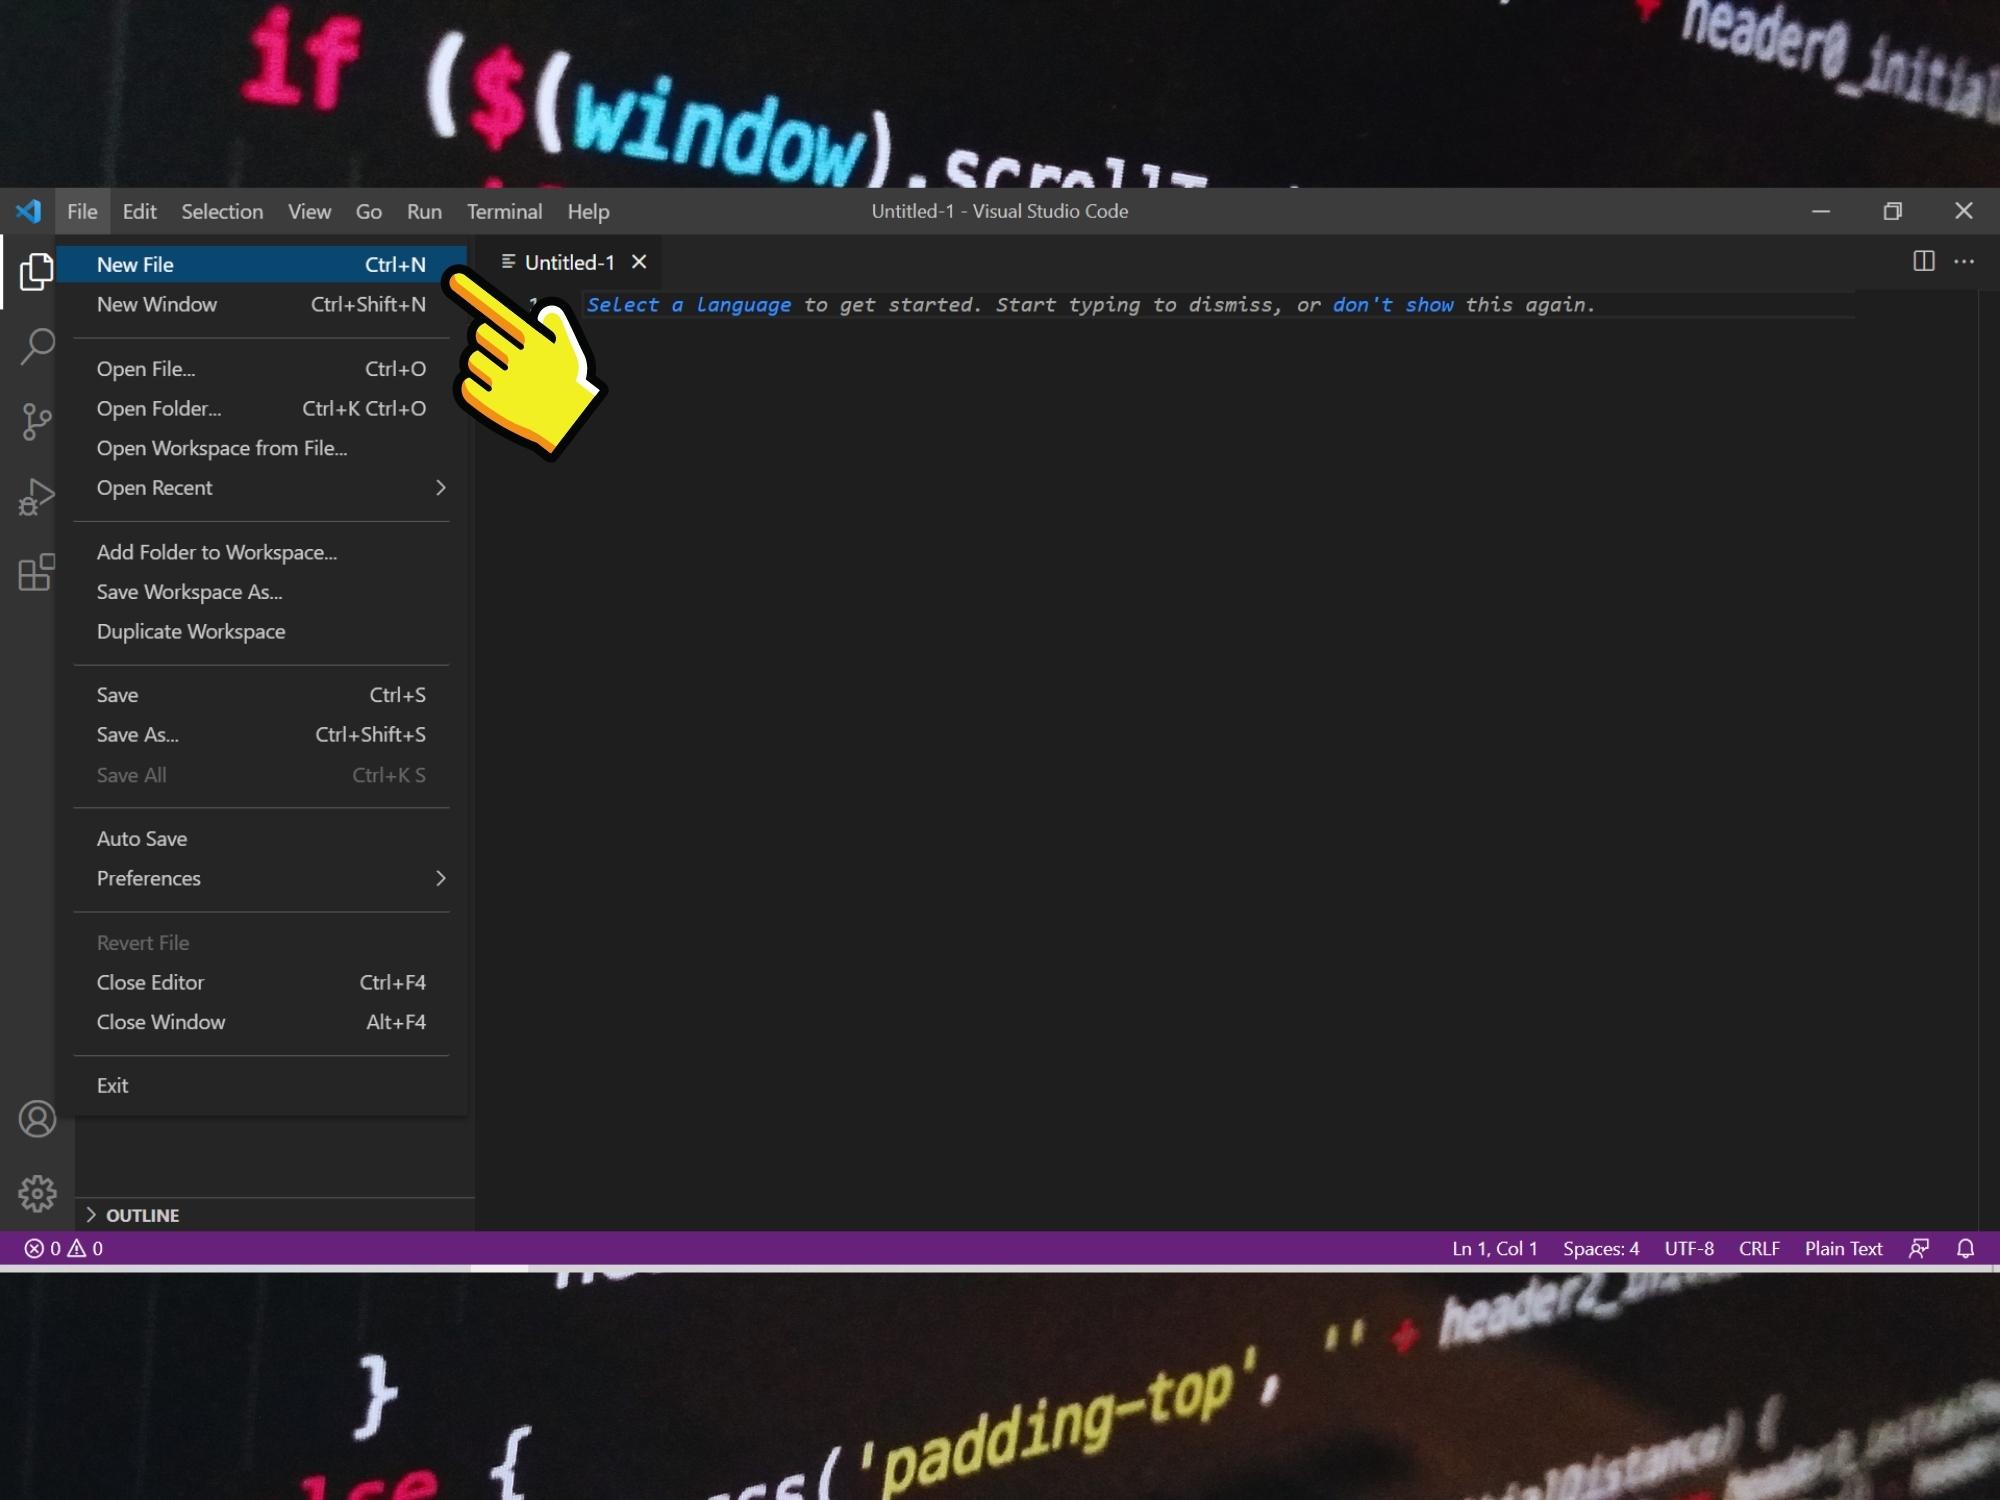Open the Terminal menu
The width and height of the screenshot is (2000, 1500).
[504, 211]
